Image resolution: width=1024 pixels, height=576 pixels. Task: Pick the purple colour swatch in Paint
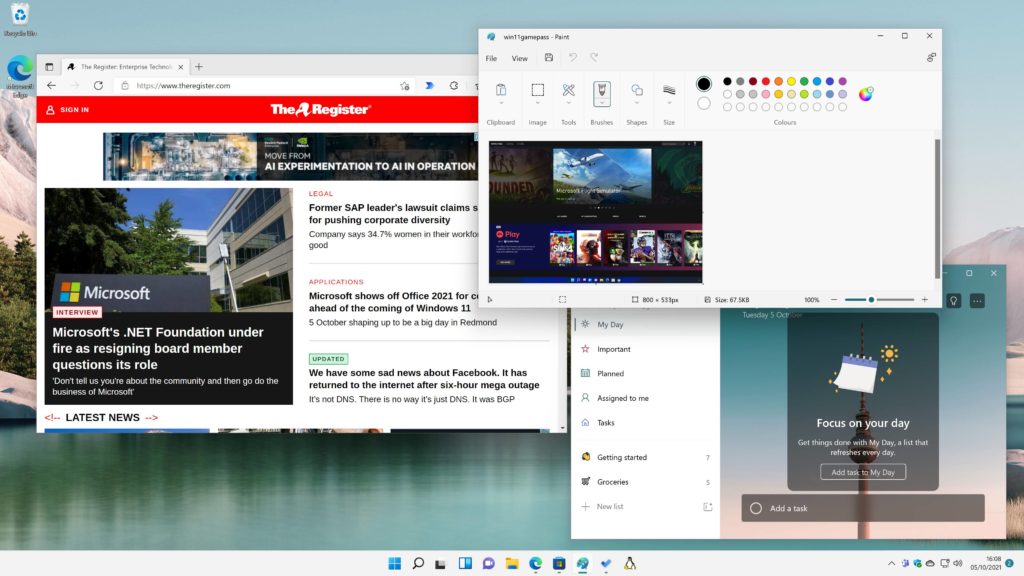point(842,82)
